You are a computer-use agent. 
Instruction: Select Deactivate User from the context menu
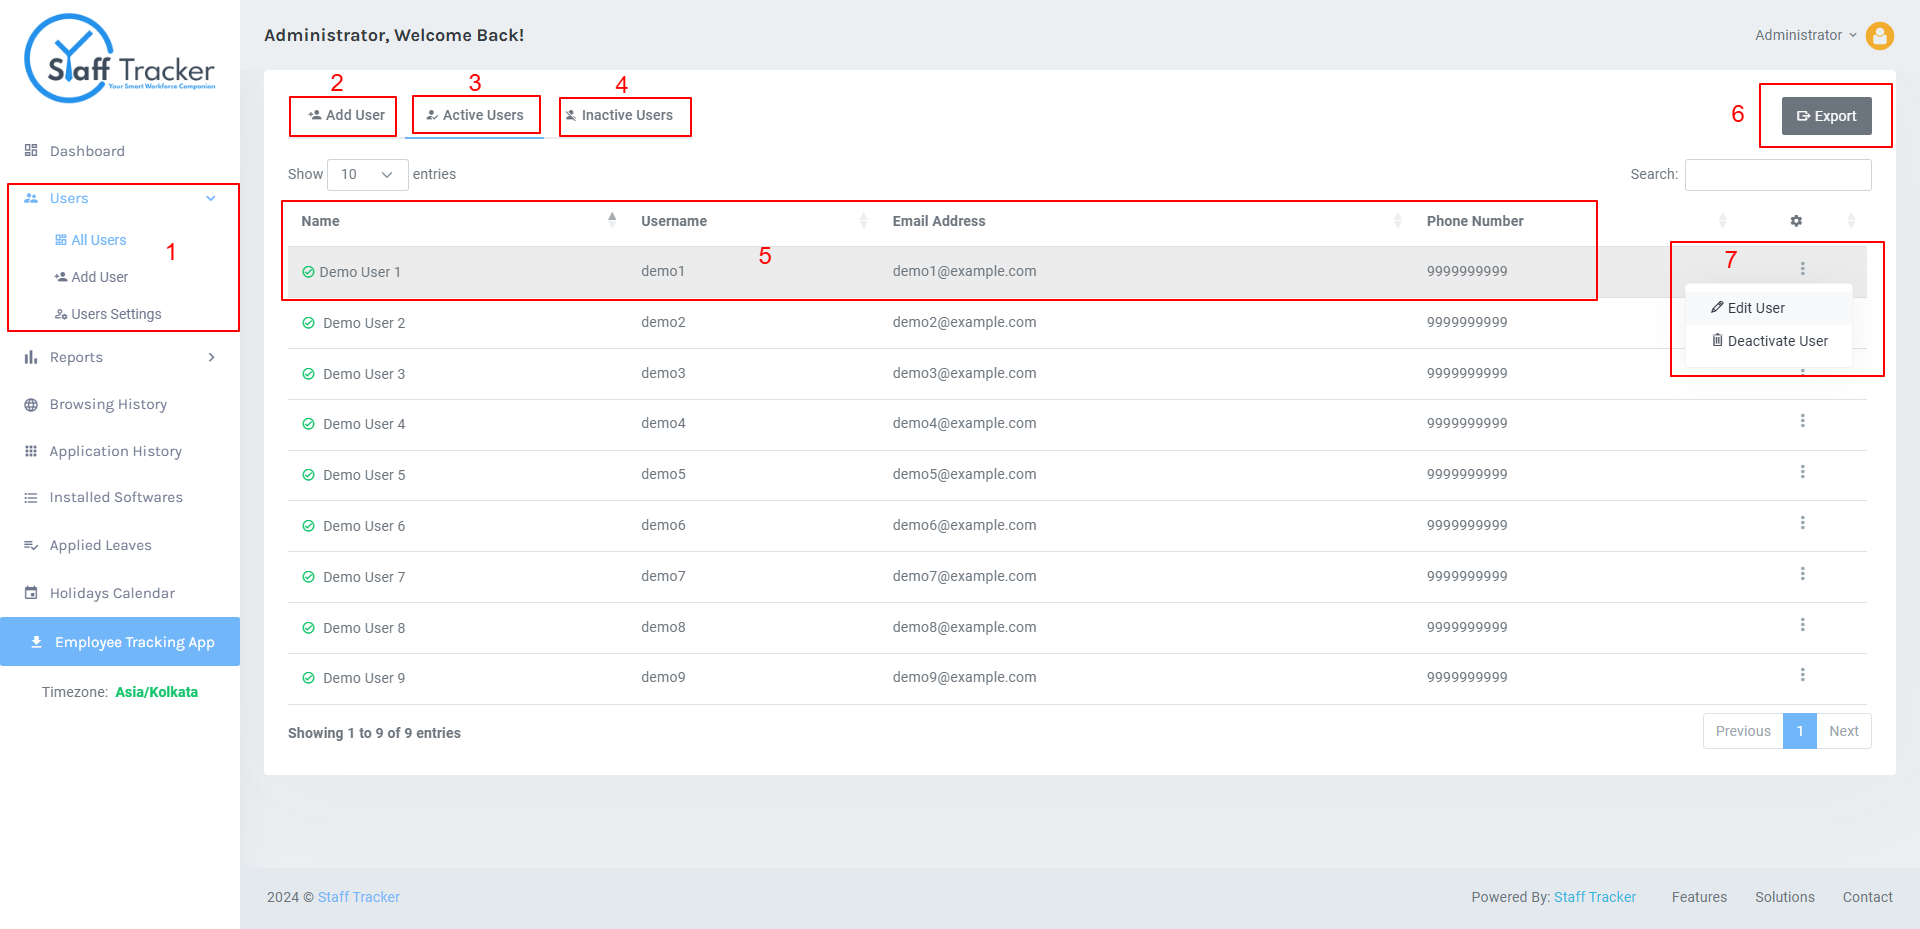tap(1769, 341)
